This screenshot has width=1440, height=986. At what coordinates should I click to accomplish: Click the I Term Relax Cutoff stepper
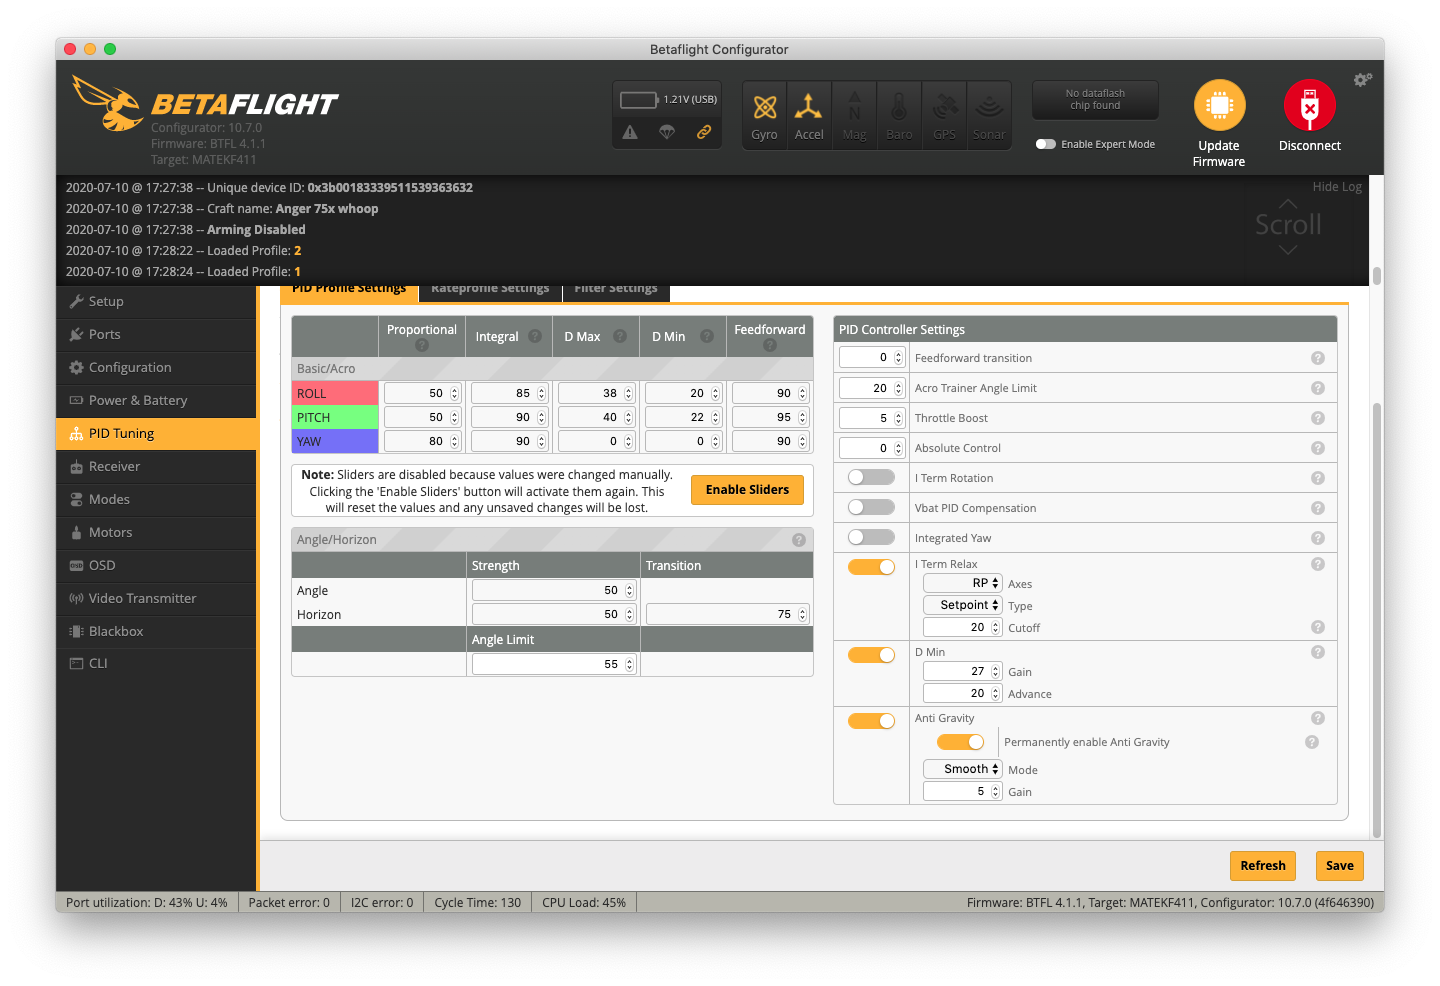(x=995, y=627)
